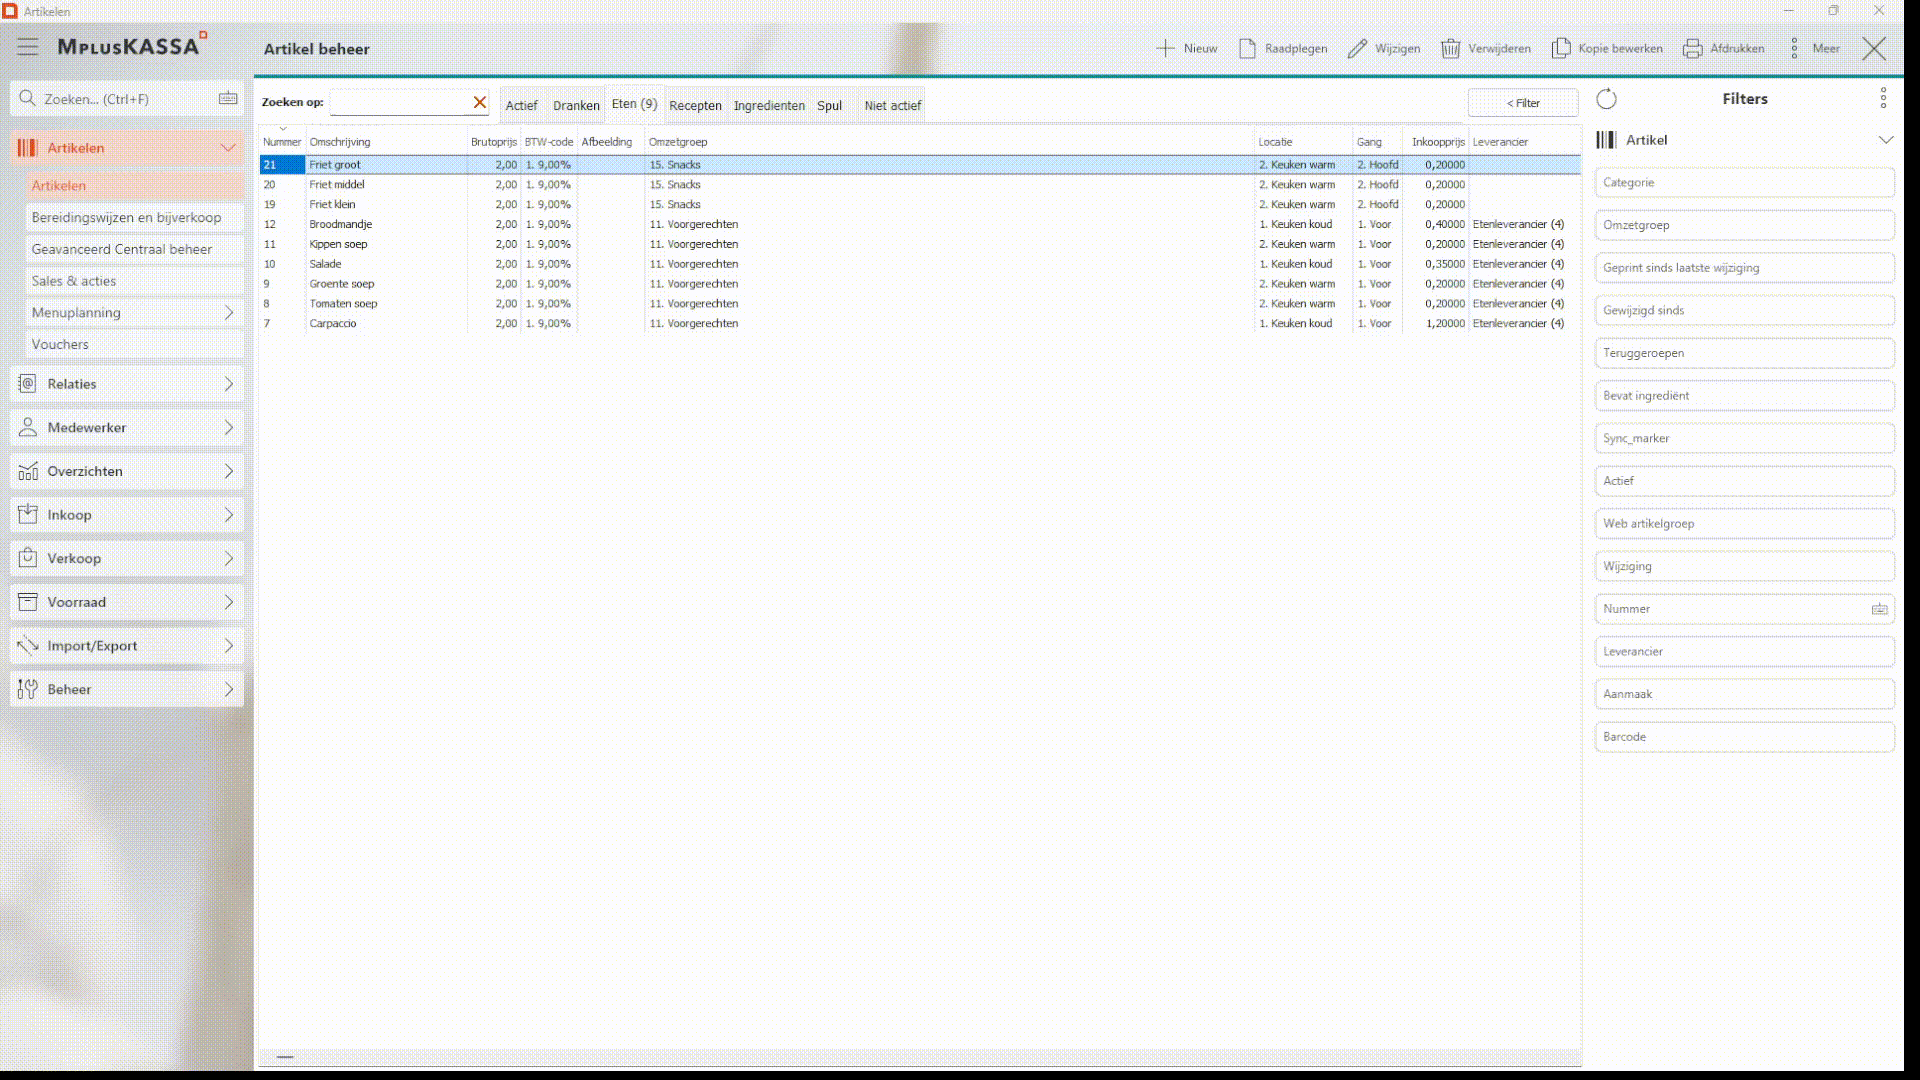The height and width of the screenshot is (1080, 1920).
Task: Switch to the Niet actief tab
Action: coord(892,105)
